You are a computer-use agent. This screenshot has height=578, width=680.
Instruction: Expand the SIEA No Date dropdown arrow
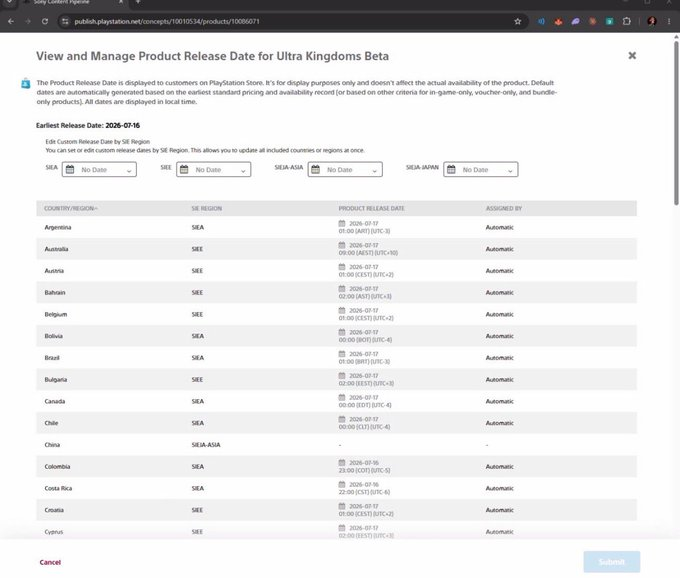(129, 171)
